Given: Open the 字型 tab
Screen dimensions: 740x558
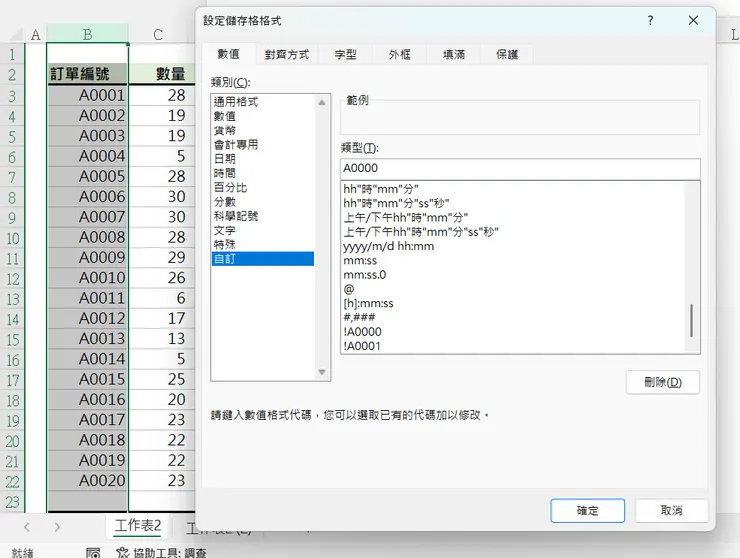Looking at the screenshot, I should click(345, 55).
